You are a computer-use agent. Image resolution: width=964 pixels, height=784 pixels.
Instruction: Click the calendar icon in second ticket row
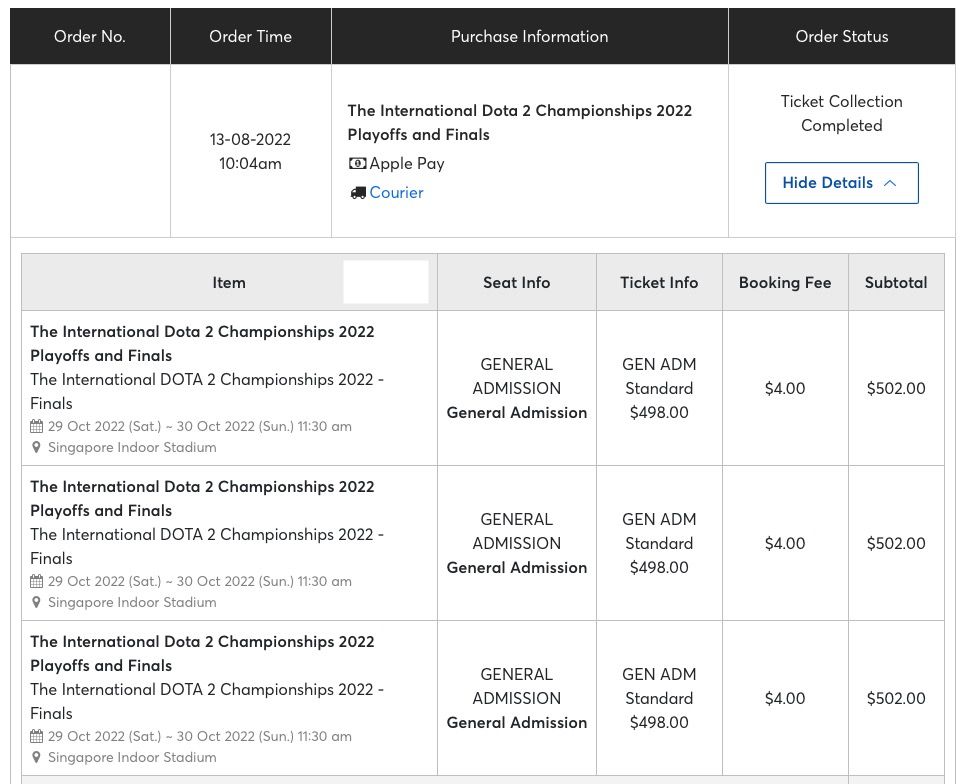coord(37,580)
